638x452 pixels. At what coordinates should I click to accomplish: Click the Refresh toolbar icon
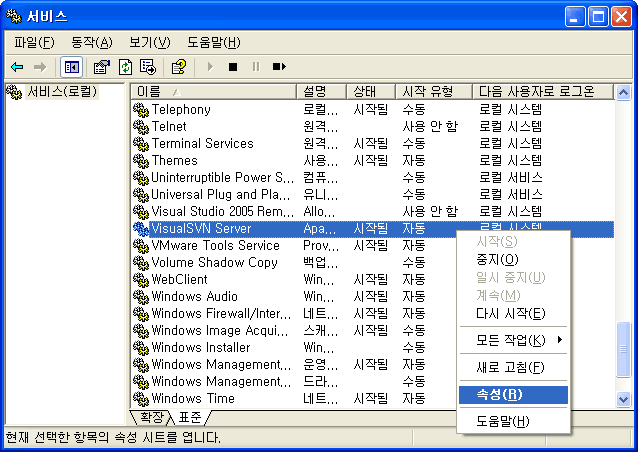tap(125, 67)
